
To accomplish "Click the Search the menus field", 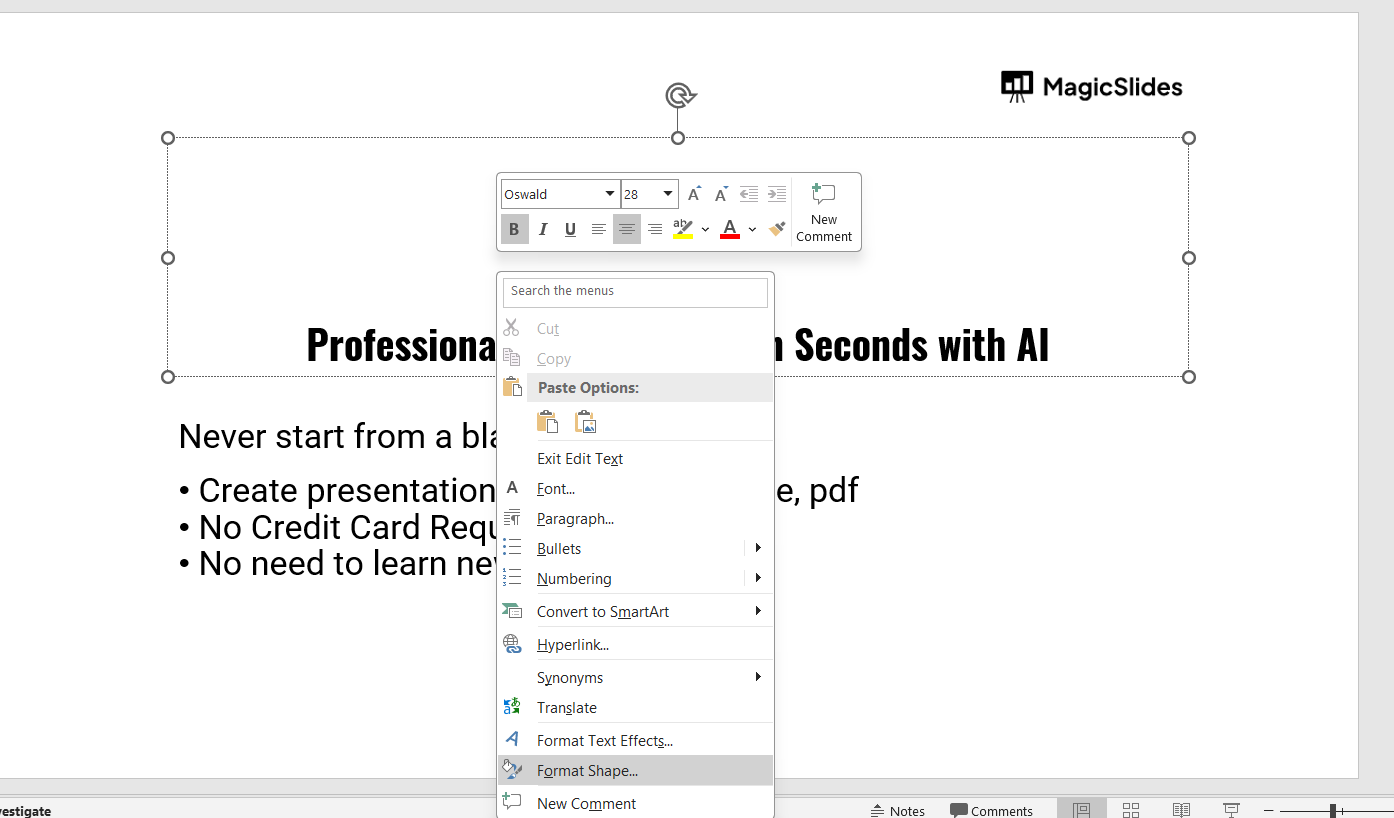I will 635,292.
